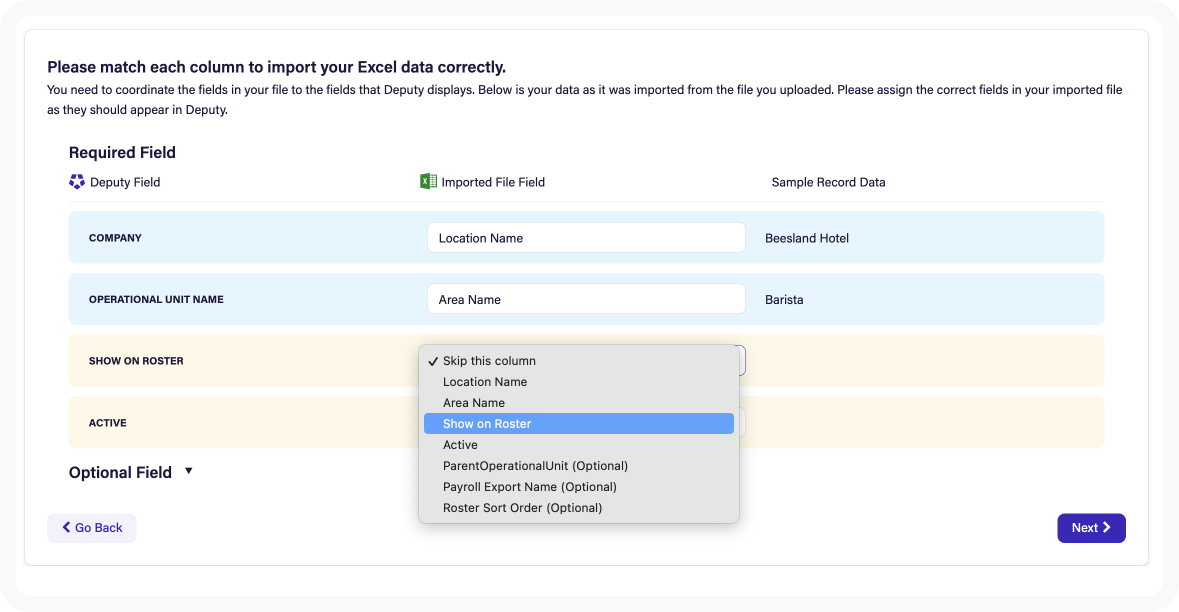Open the Operational Unit Name dropdown showing Area Name

pyautogui.click(x=586, y=300)
